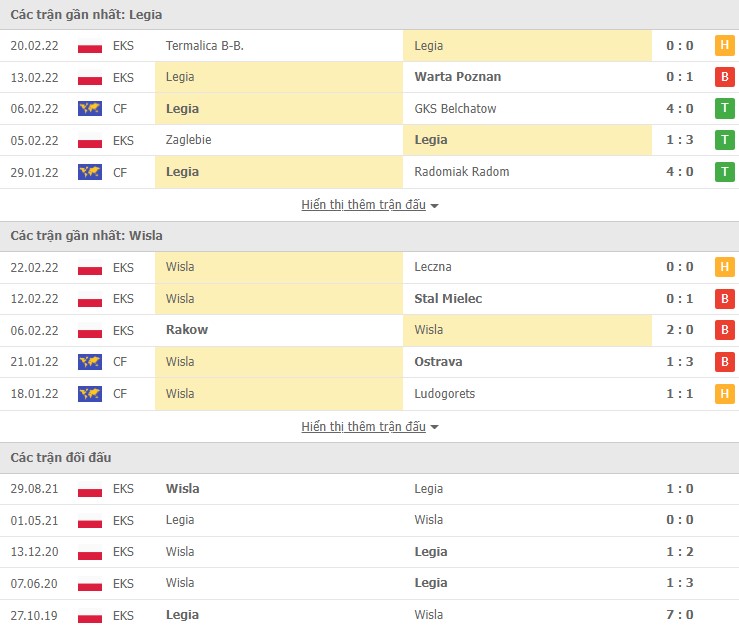Open the Radomiak Radom team link

pyautogui.click(x=461, y=172)
